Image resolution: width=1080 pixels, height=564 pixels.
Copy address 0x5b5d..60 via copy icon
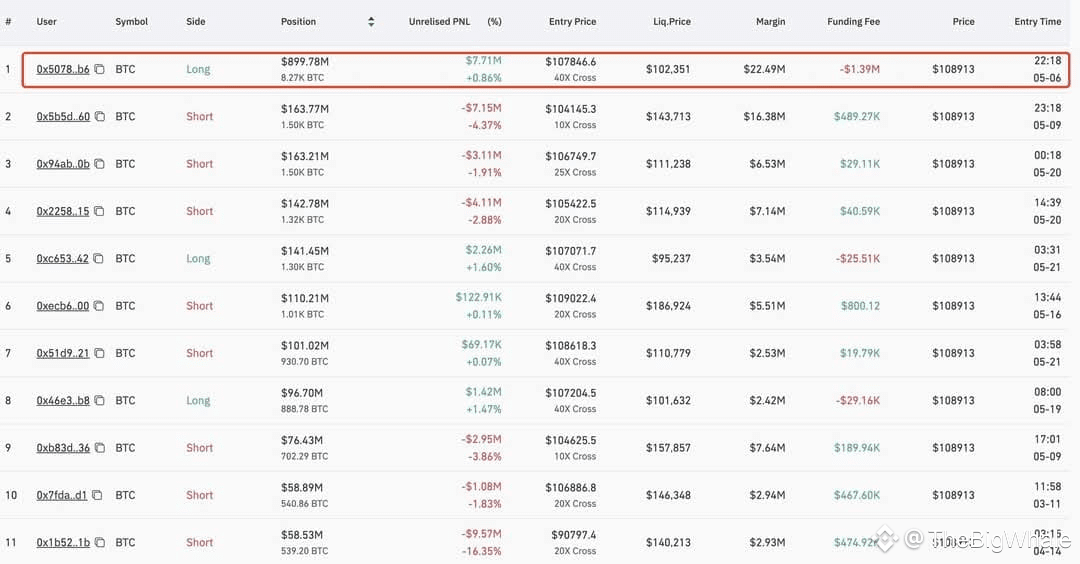tap(100, 116)
